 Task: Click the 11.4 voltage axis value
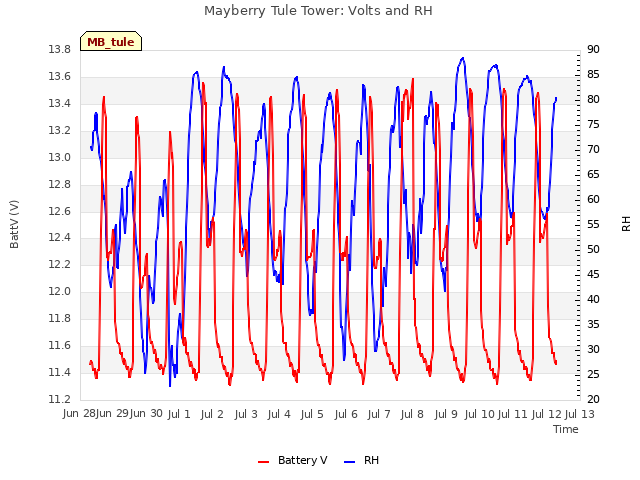pyautogui.click(x=60, y=372)
